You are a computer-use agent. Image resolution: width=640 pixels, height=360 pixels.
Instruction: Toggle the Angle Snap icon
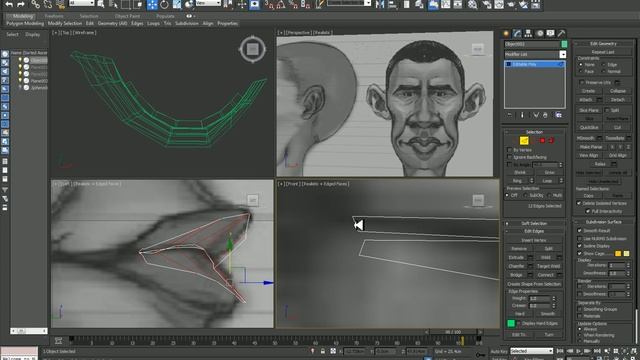pyautogui.click(x=281, y=4)
